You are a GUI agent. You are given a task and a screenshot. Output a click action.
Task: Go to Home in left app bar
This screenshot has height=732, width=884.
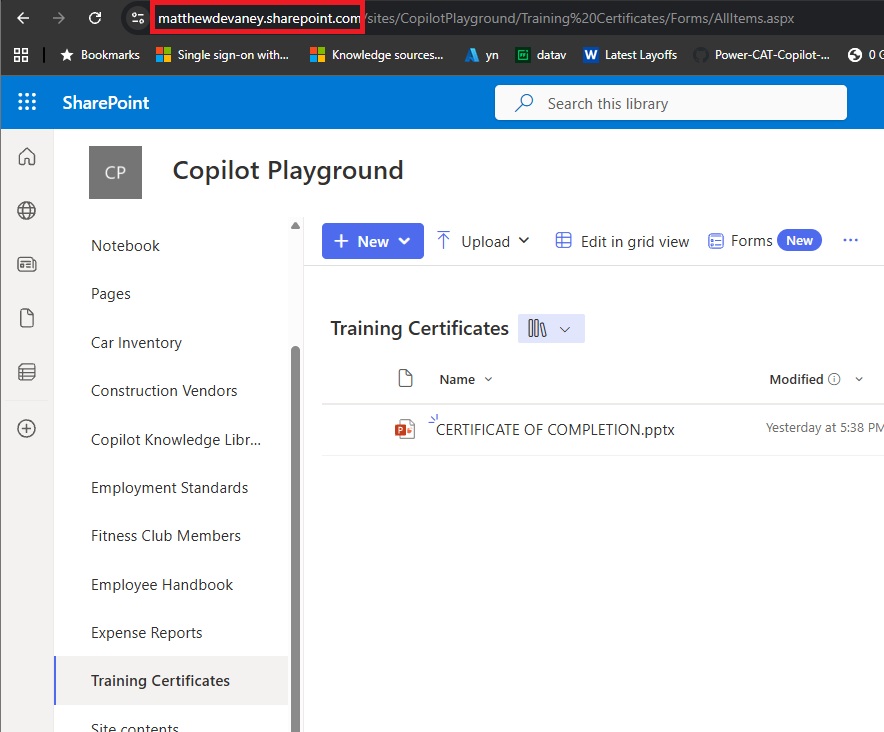pyautogui.click(x=27, y=157)
